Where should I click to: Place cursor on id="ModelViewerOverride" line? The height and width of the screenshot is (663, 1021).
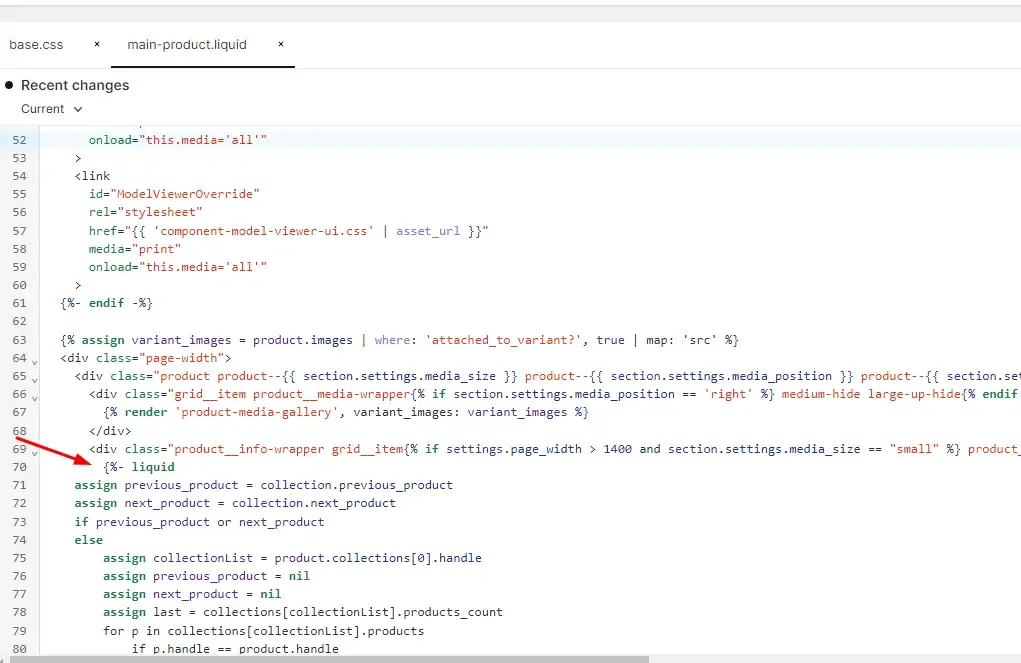tap(175, 194)
